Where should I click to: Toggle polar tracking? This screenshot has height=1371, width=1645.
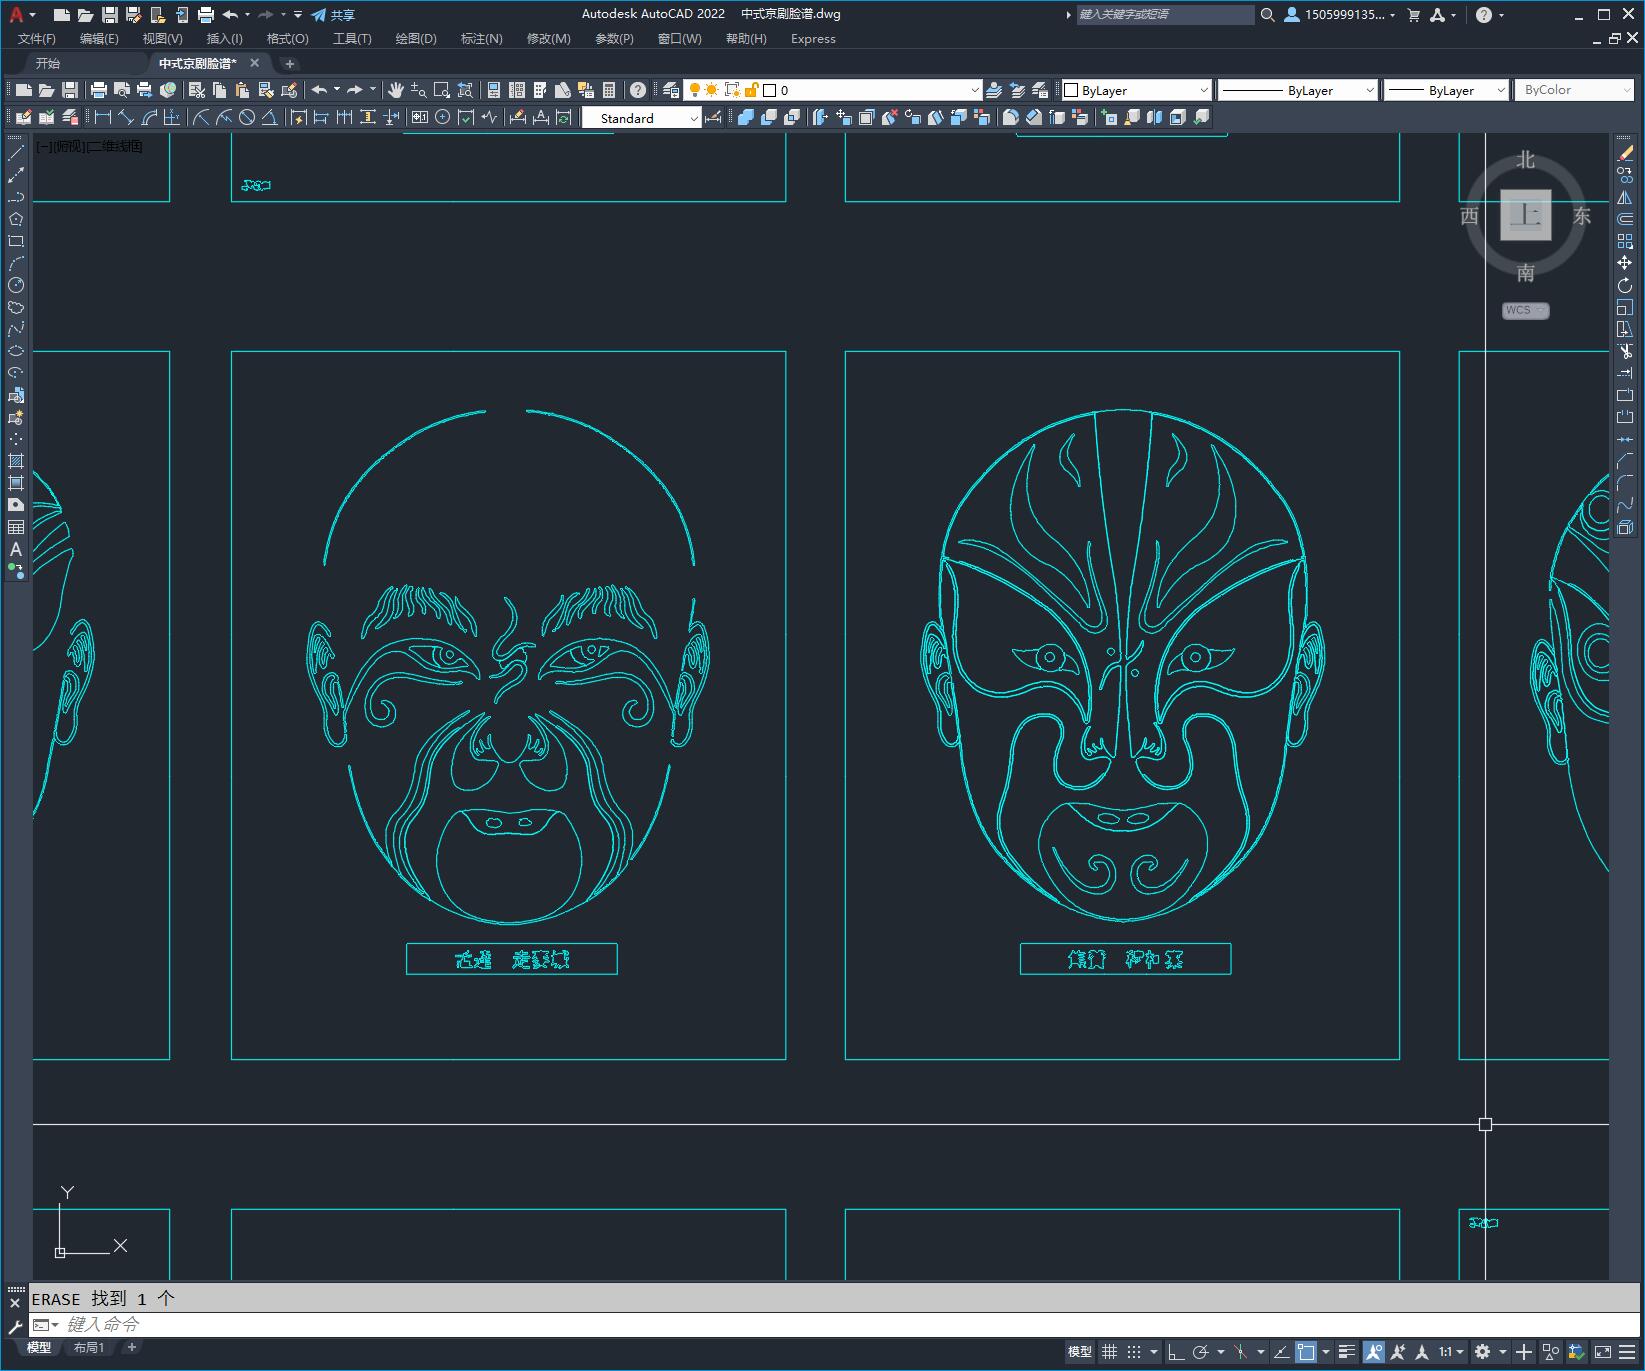[1200, 1352]
